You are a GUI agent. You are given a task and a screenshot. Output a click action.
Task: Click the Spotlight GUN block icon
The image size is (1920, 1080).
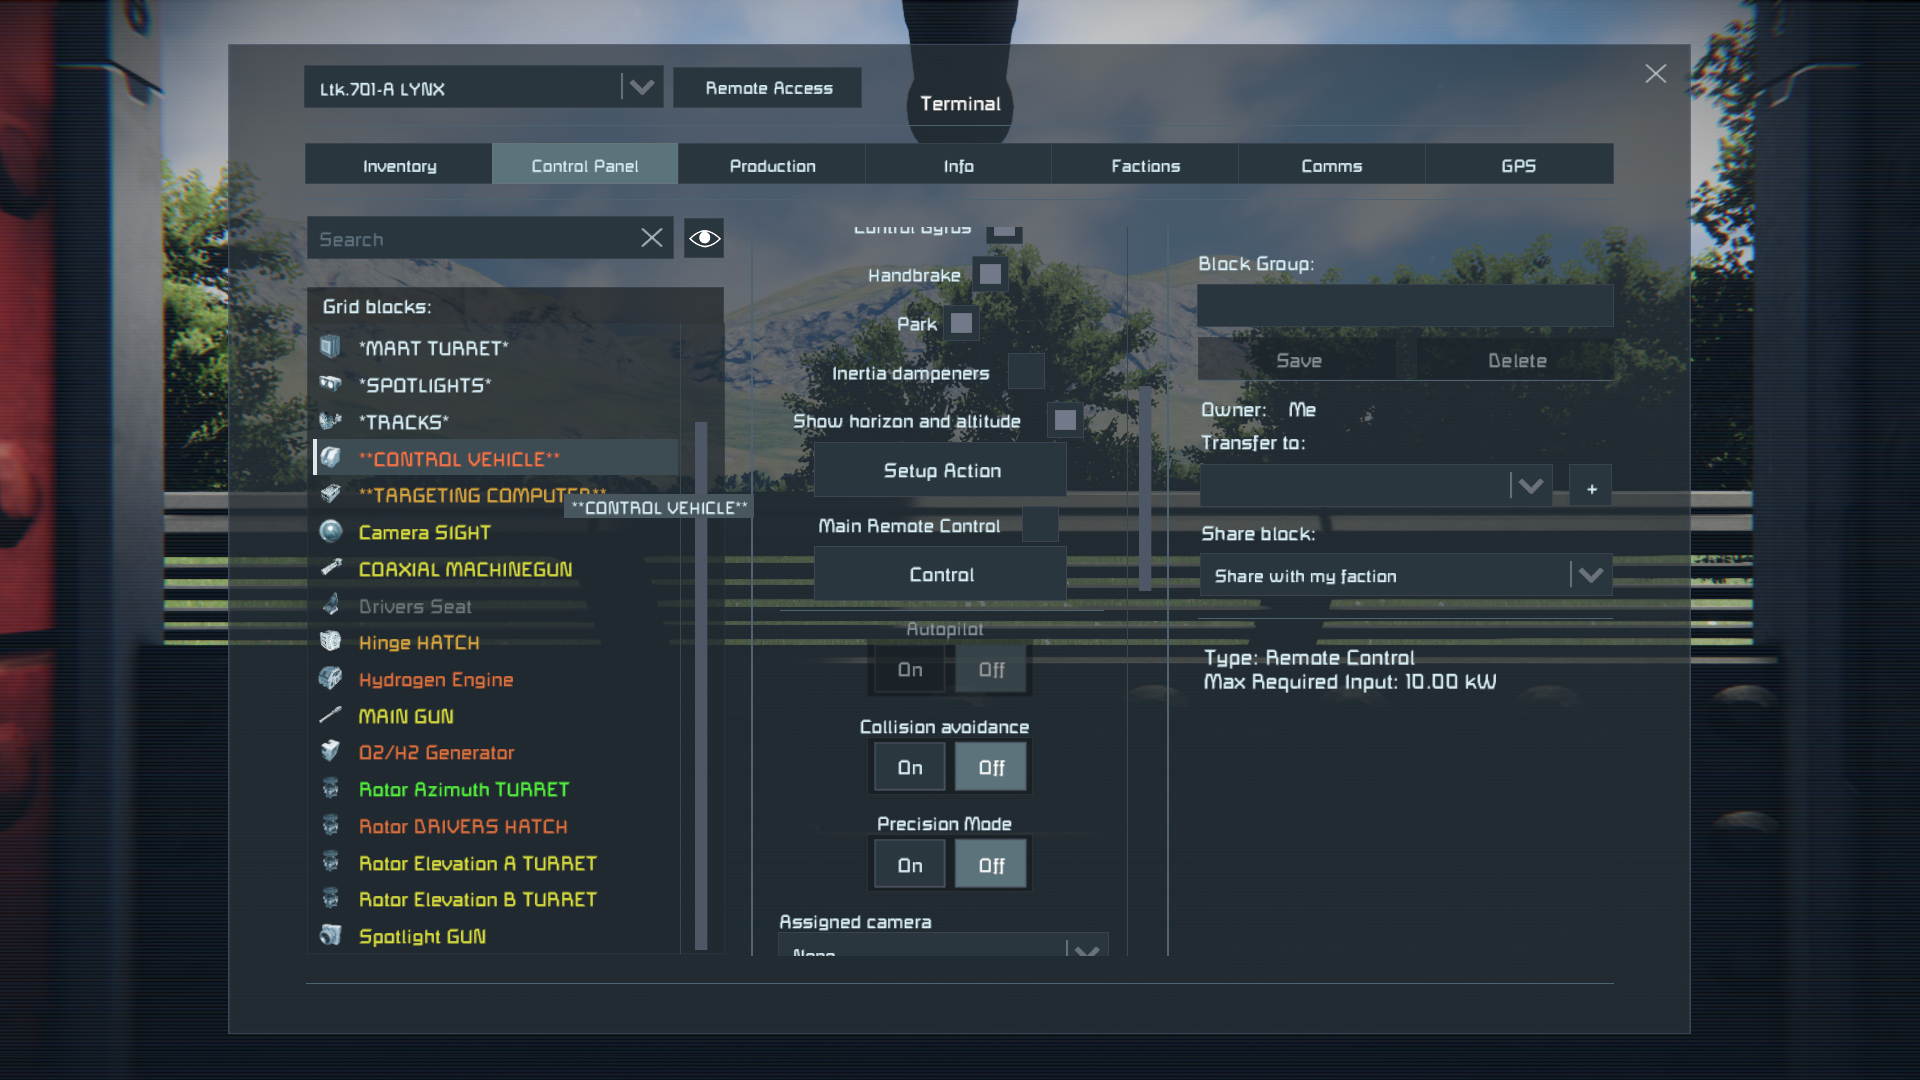pyautogui.click(x=331, y=936)
